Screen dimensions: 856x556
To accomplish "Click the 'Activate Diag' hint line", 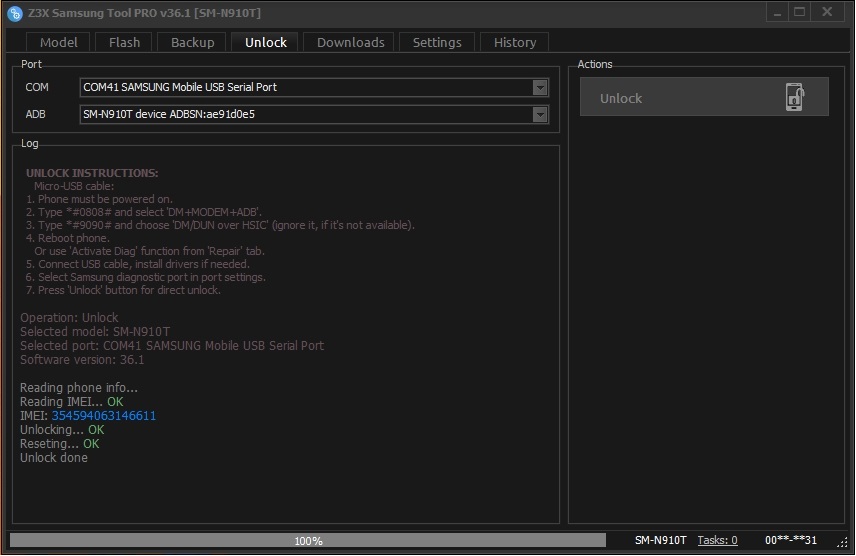I will point(150,251).
